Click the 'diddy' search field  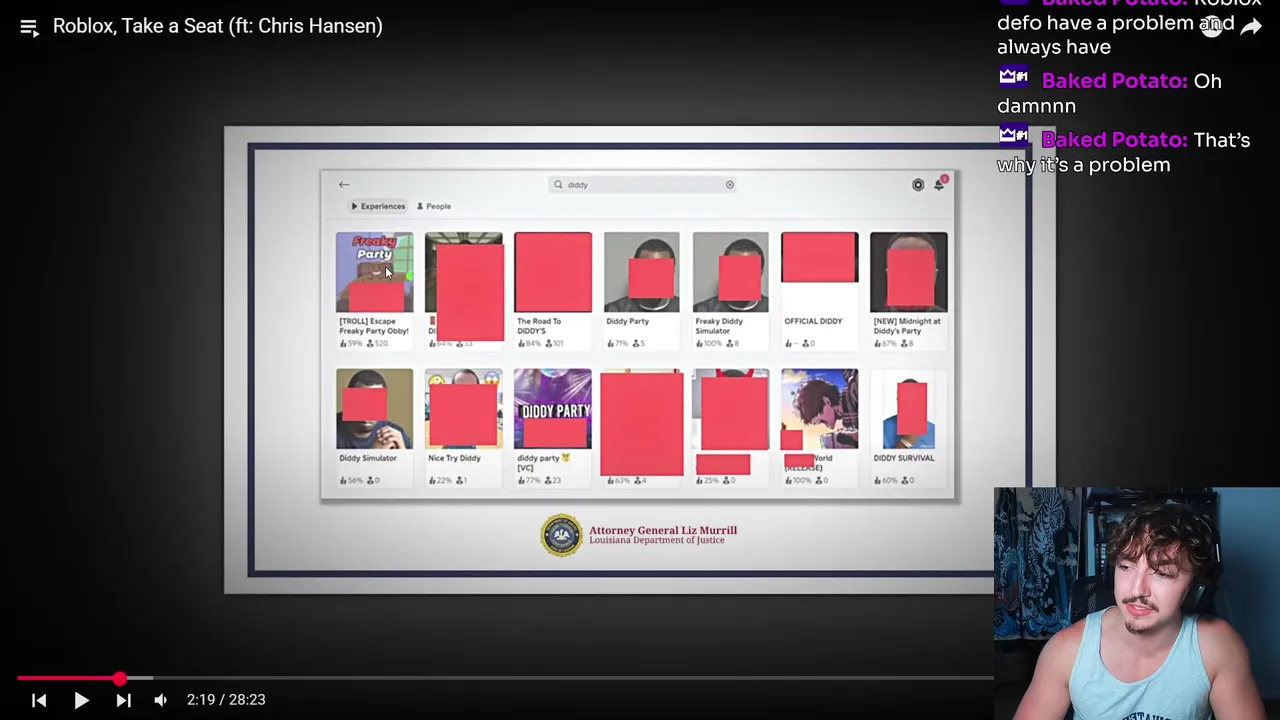642,185
